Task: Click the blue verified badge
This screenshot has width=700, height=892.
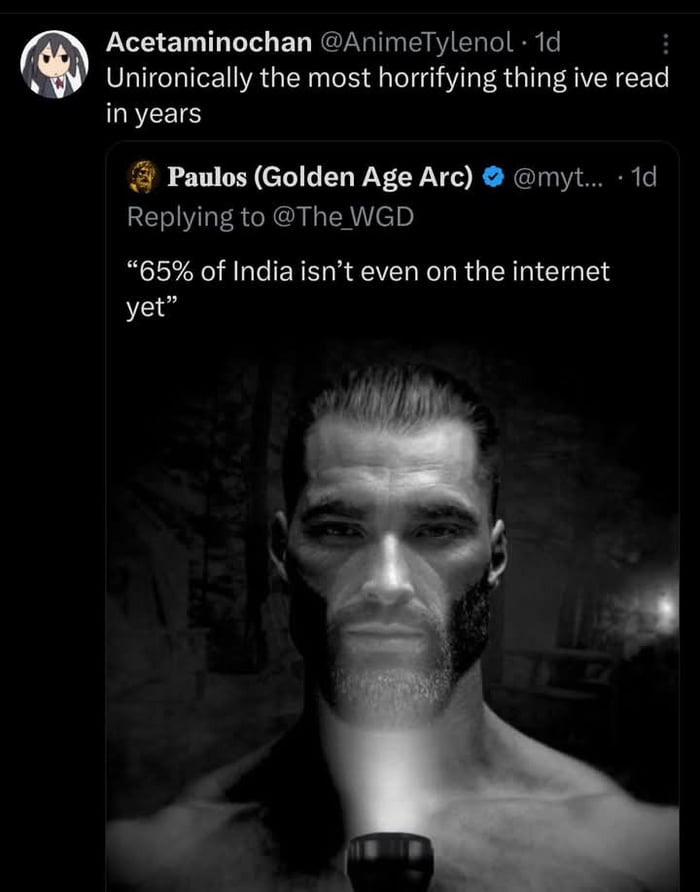Action: coord(492,178)
